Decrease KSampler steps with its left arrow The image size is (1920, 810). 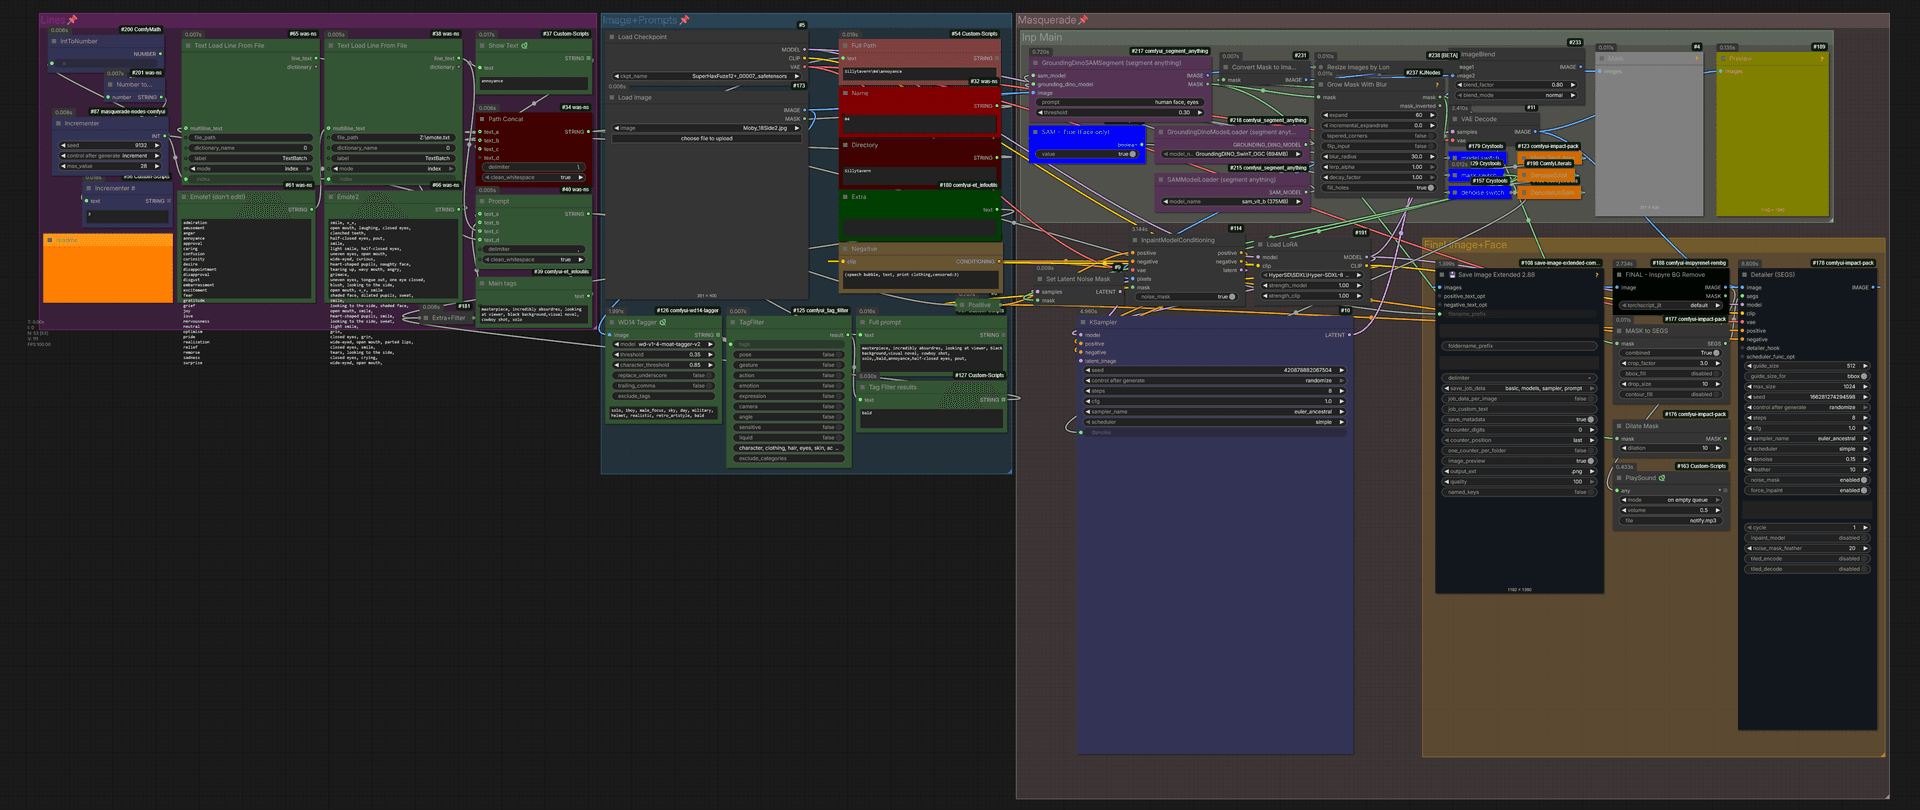coord(1089,391)
